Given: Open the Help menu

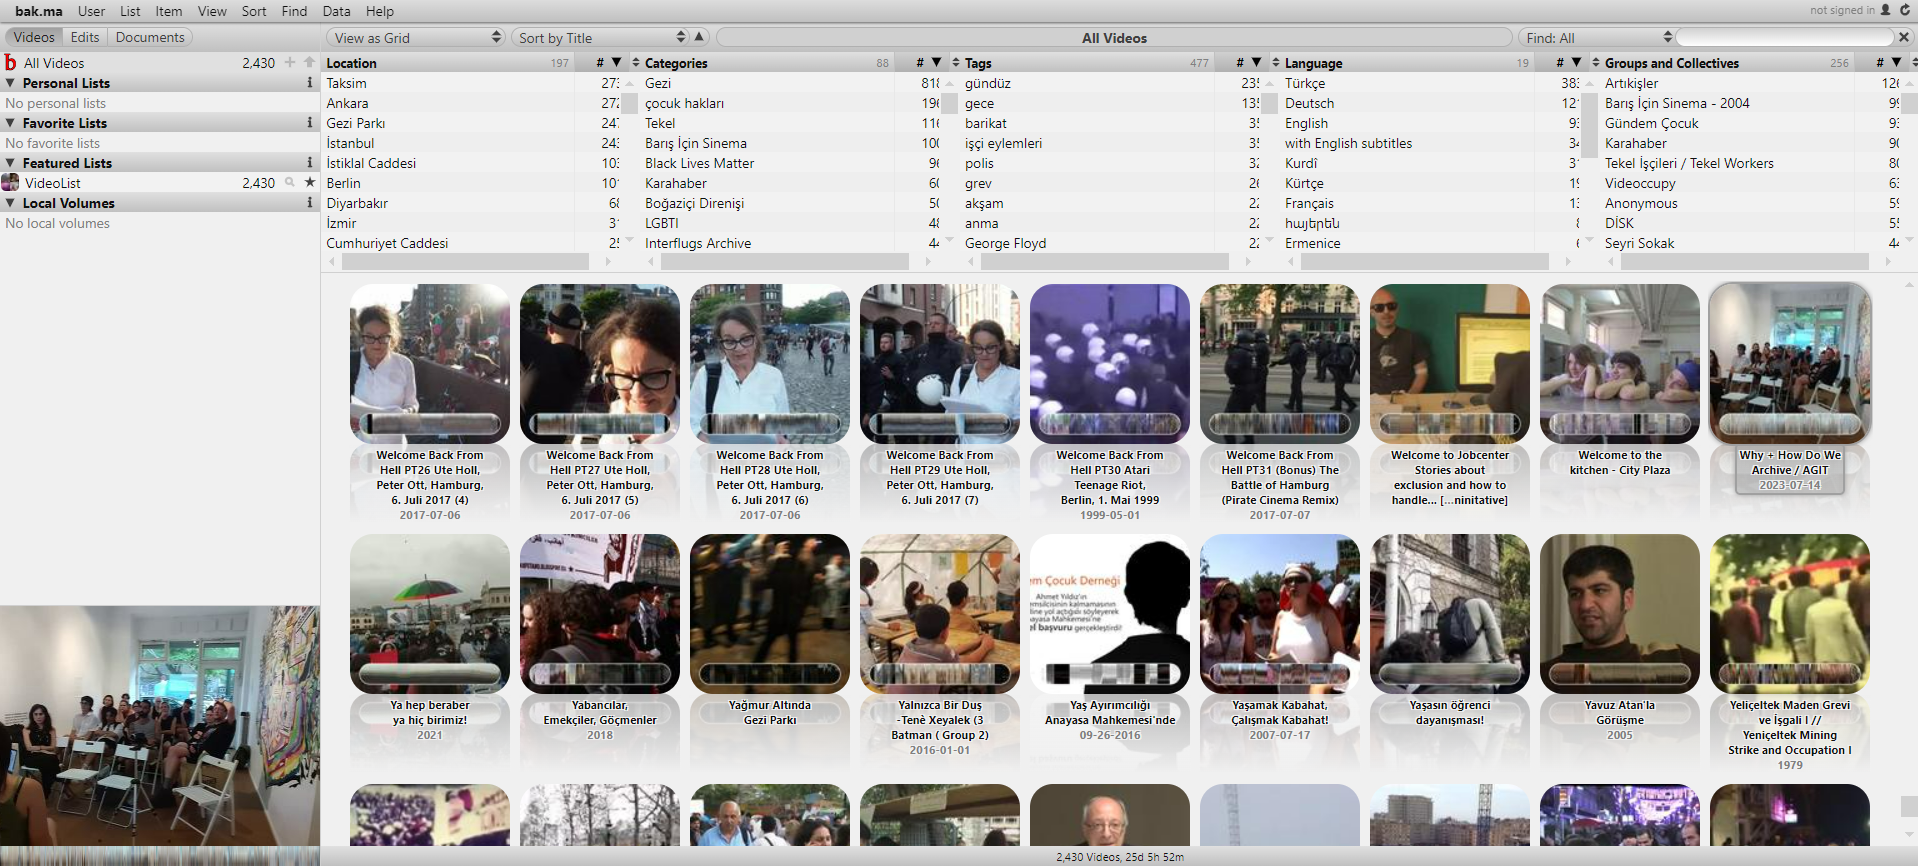Looking at the screenshot, I should tap(380, 11).
